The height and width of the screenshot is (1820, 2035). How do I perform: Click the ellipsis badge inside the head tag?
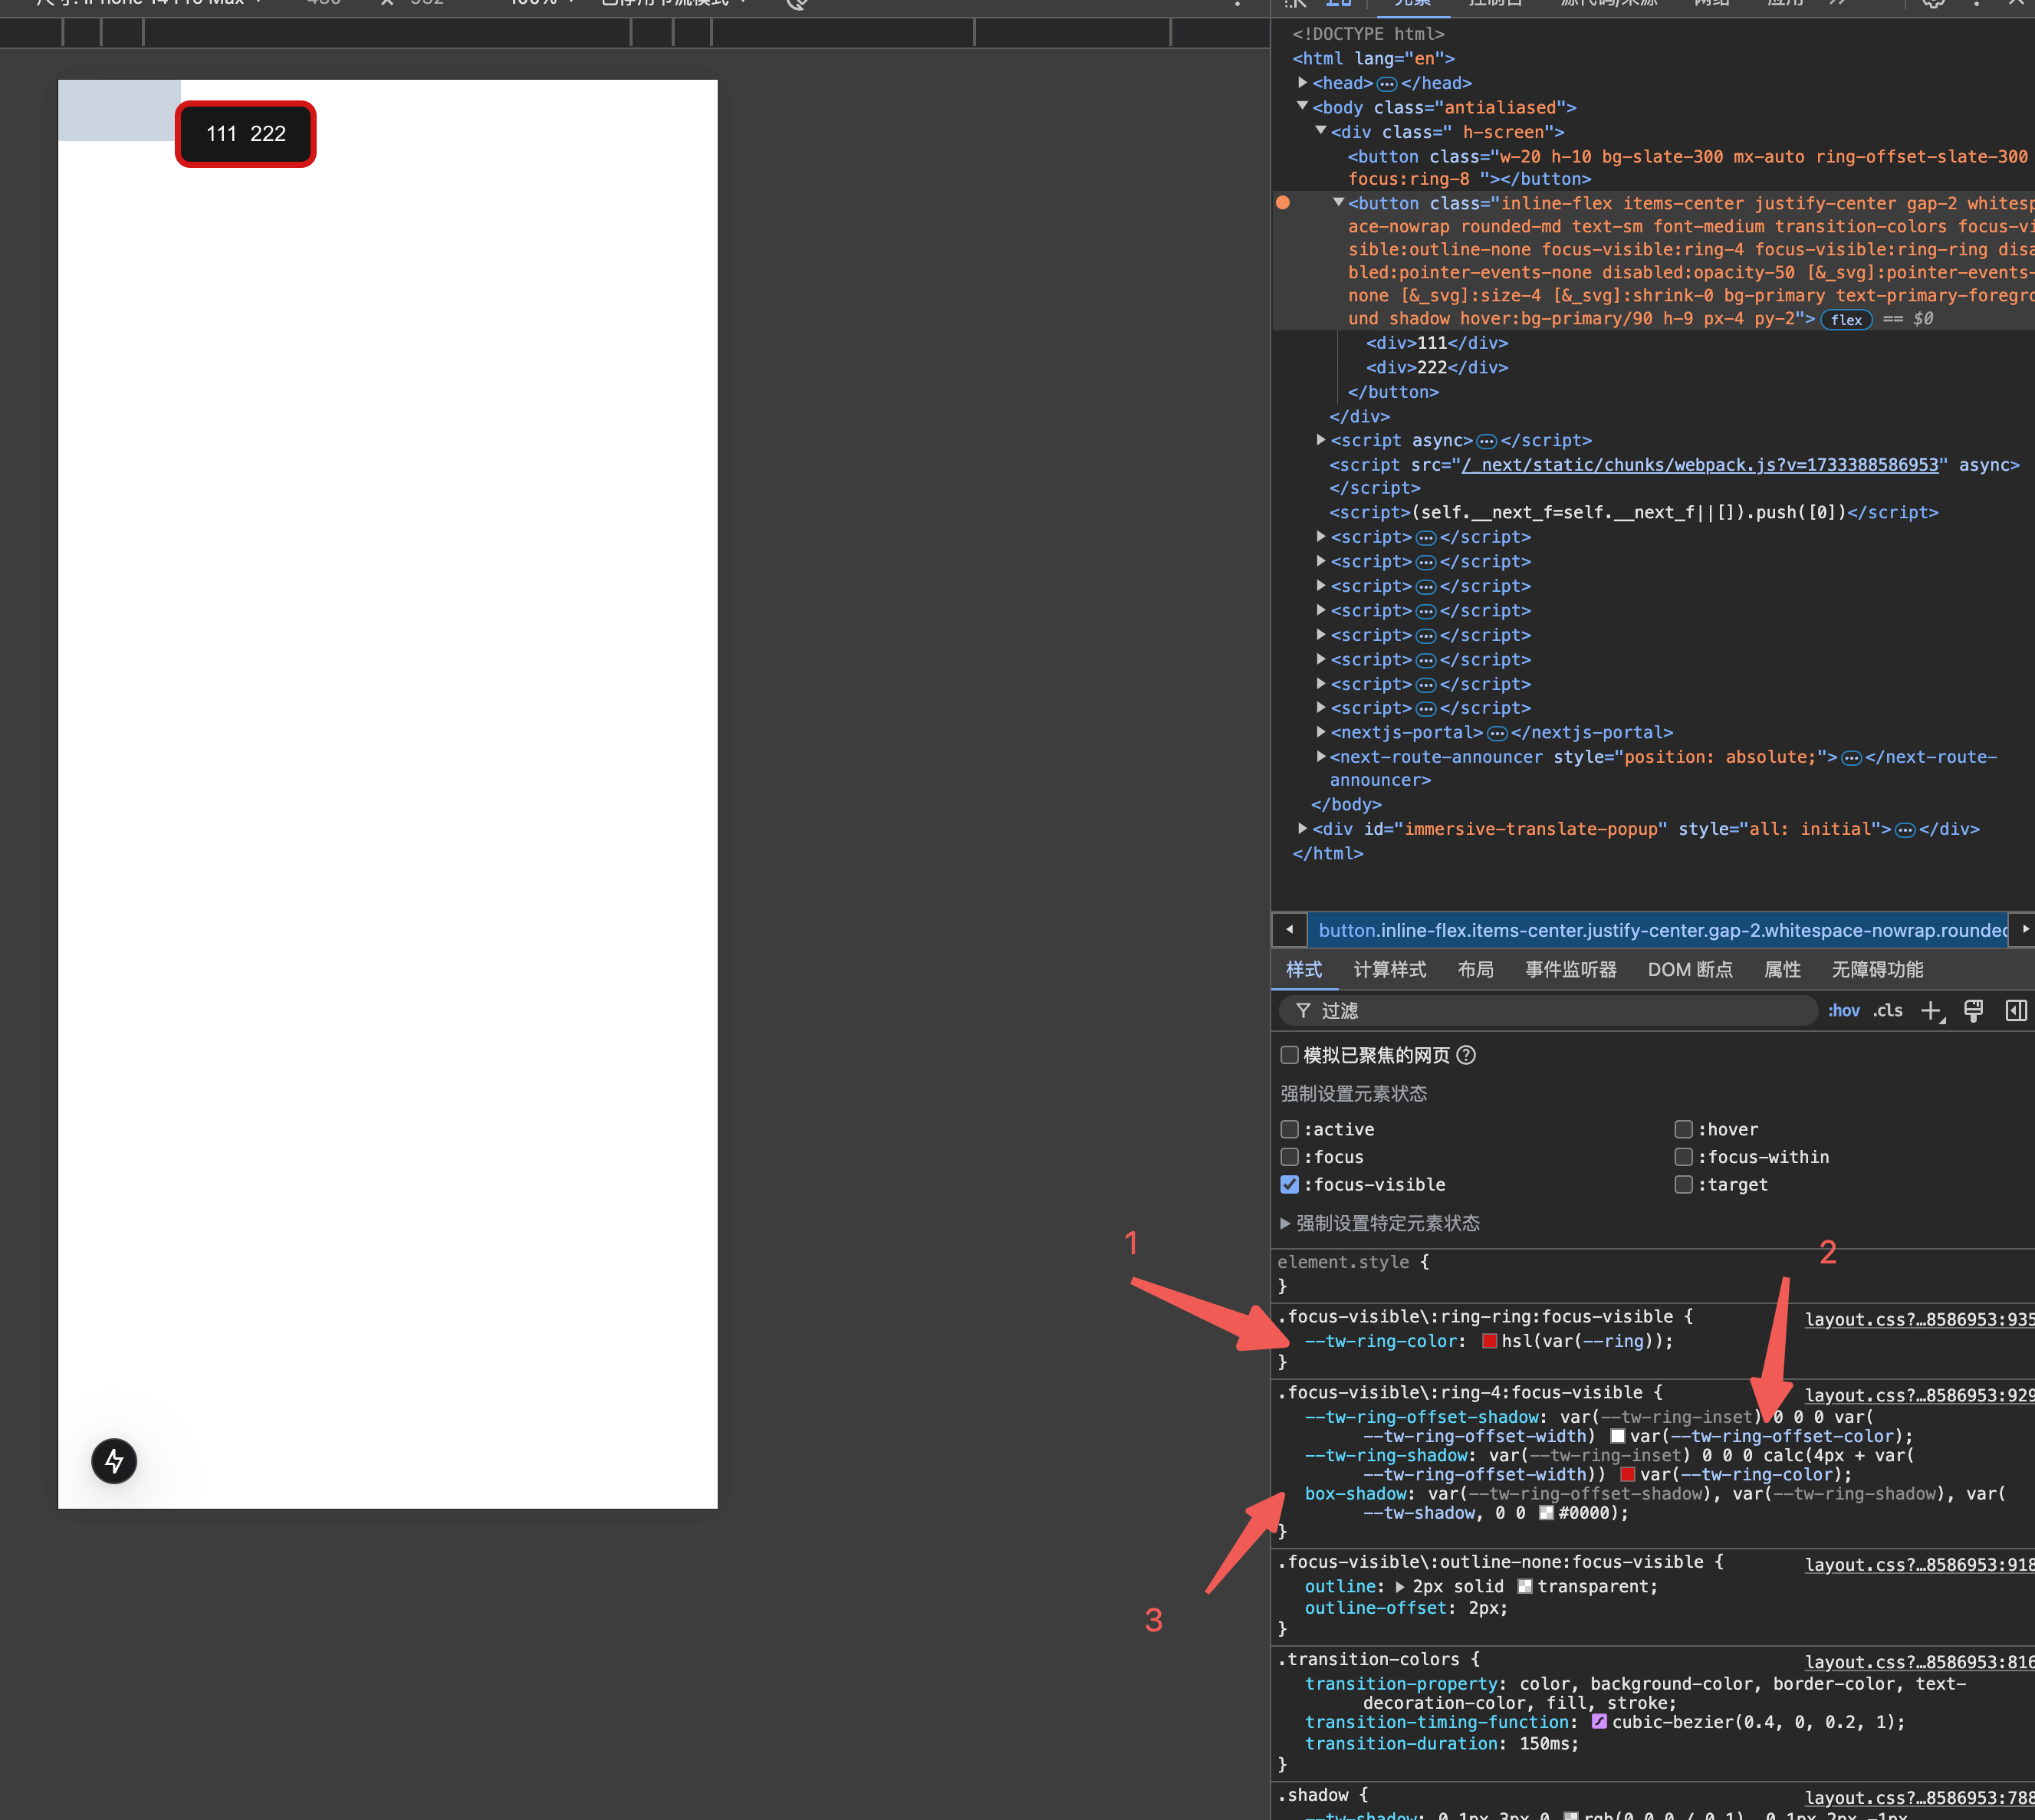click(x=1387, y=84)
